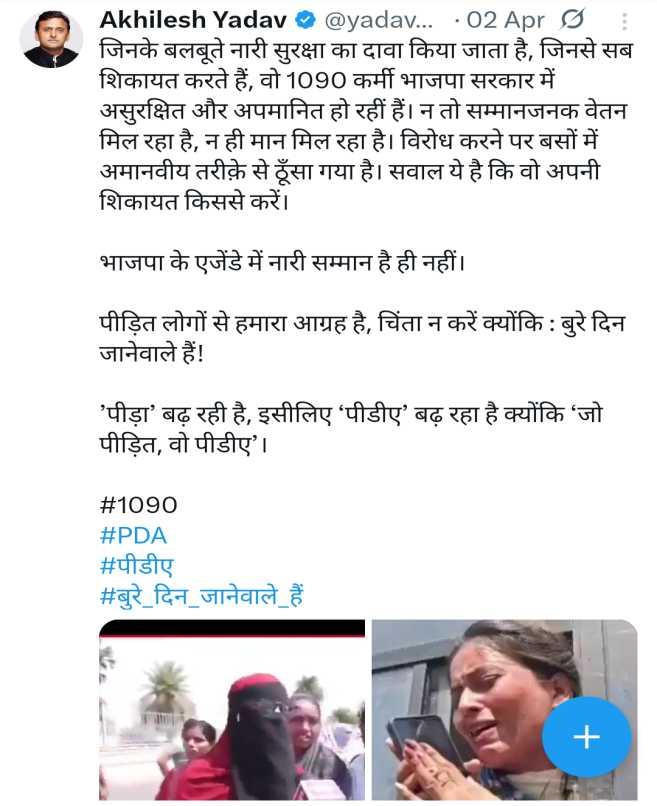This screenshot has height=806, width=657.
Task: Open the #पीडीए hashtag
Action: click(x=137, y=565)
